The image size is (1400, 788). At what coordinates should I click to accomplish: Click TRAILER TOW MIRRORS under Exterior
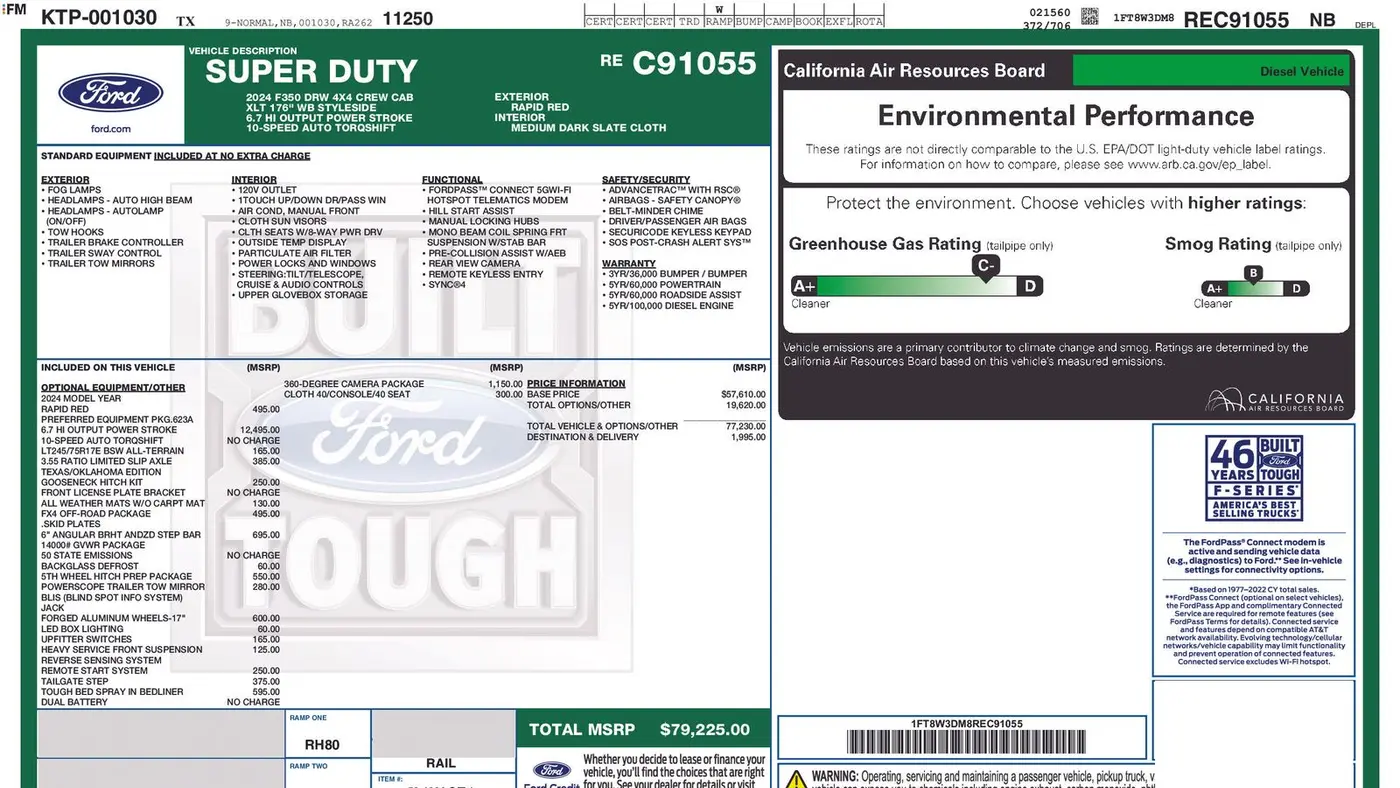pos(101,263)
